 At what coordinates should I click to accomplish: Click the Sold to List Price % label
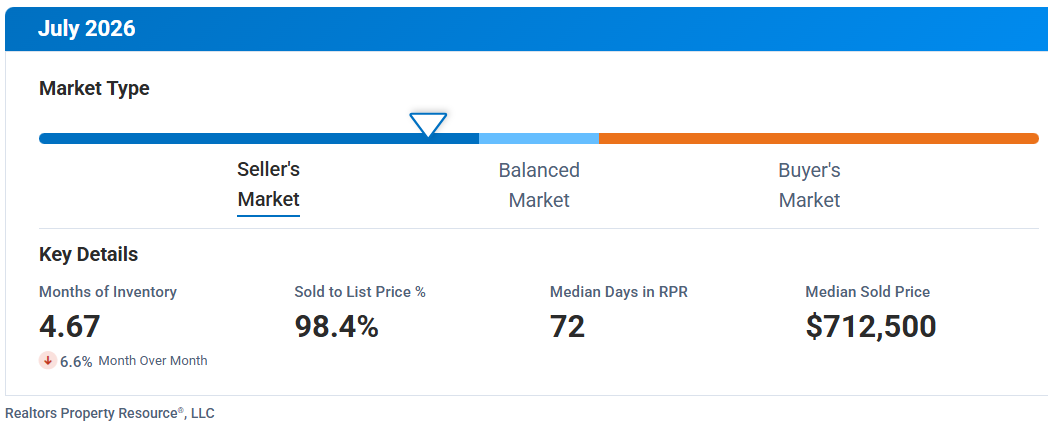click(360, 292)
